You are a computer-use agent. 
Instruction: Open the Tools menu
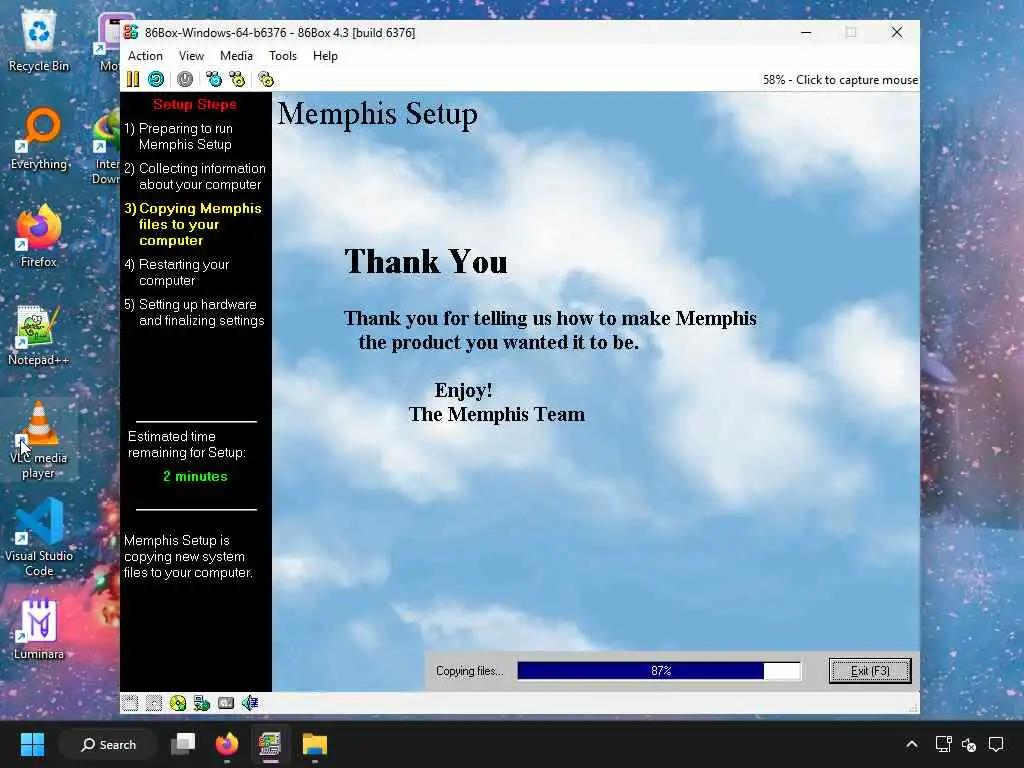click(283, 56)
